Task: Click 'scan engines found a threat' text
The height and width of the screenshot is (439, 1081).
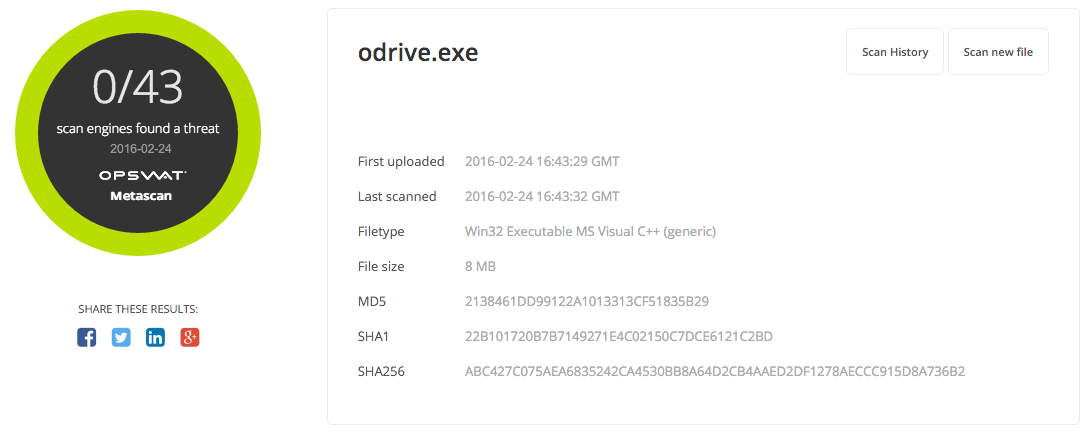Action: click(x=138, y=129)
